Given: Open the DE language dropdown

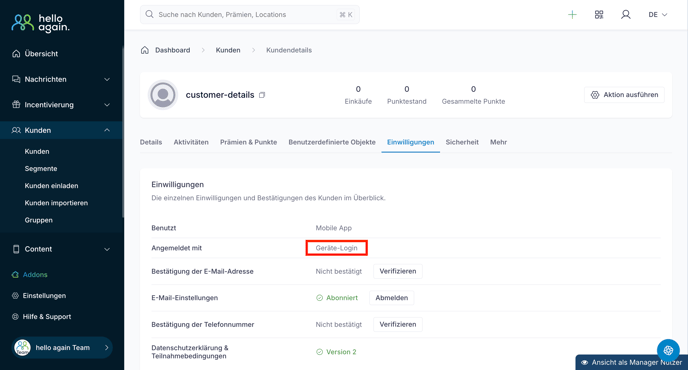Looking at the screenshot, I should pos(657,14).
